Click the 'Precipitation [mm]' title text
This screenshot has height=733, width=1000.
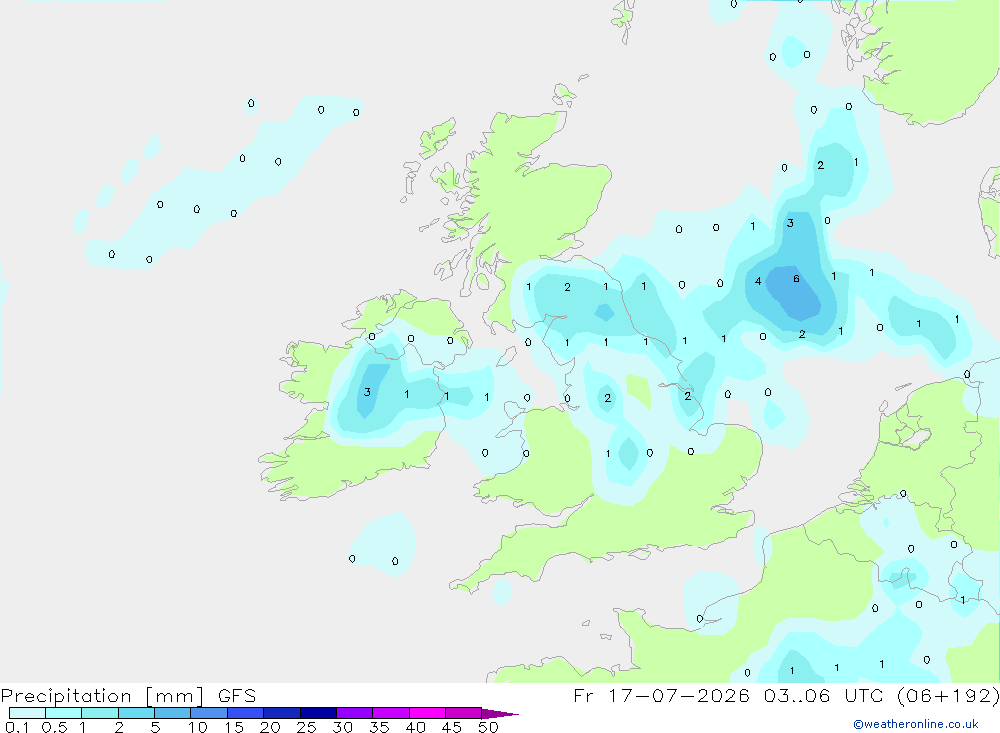pyautogui.click(x=103, y=695)
